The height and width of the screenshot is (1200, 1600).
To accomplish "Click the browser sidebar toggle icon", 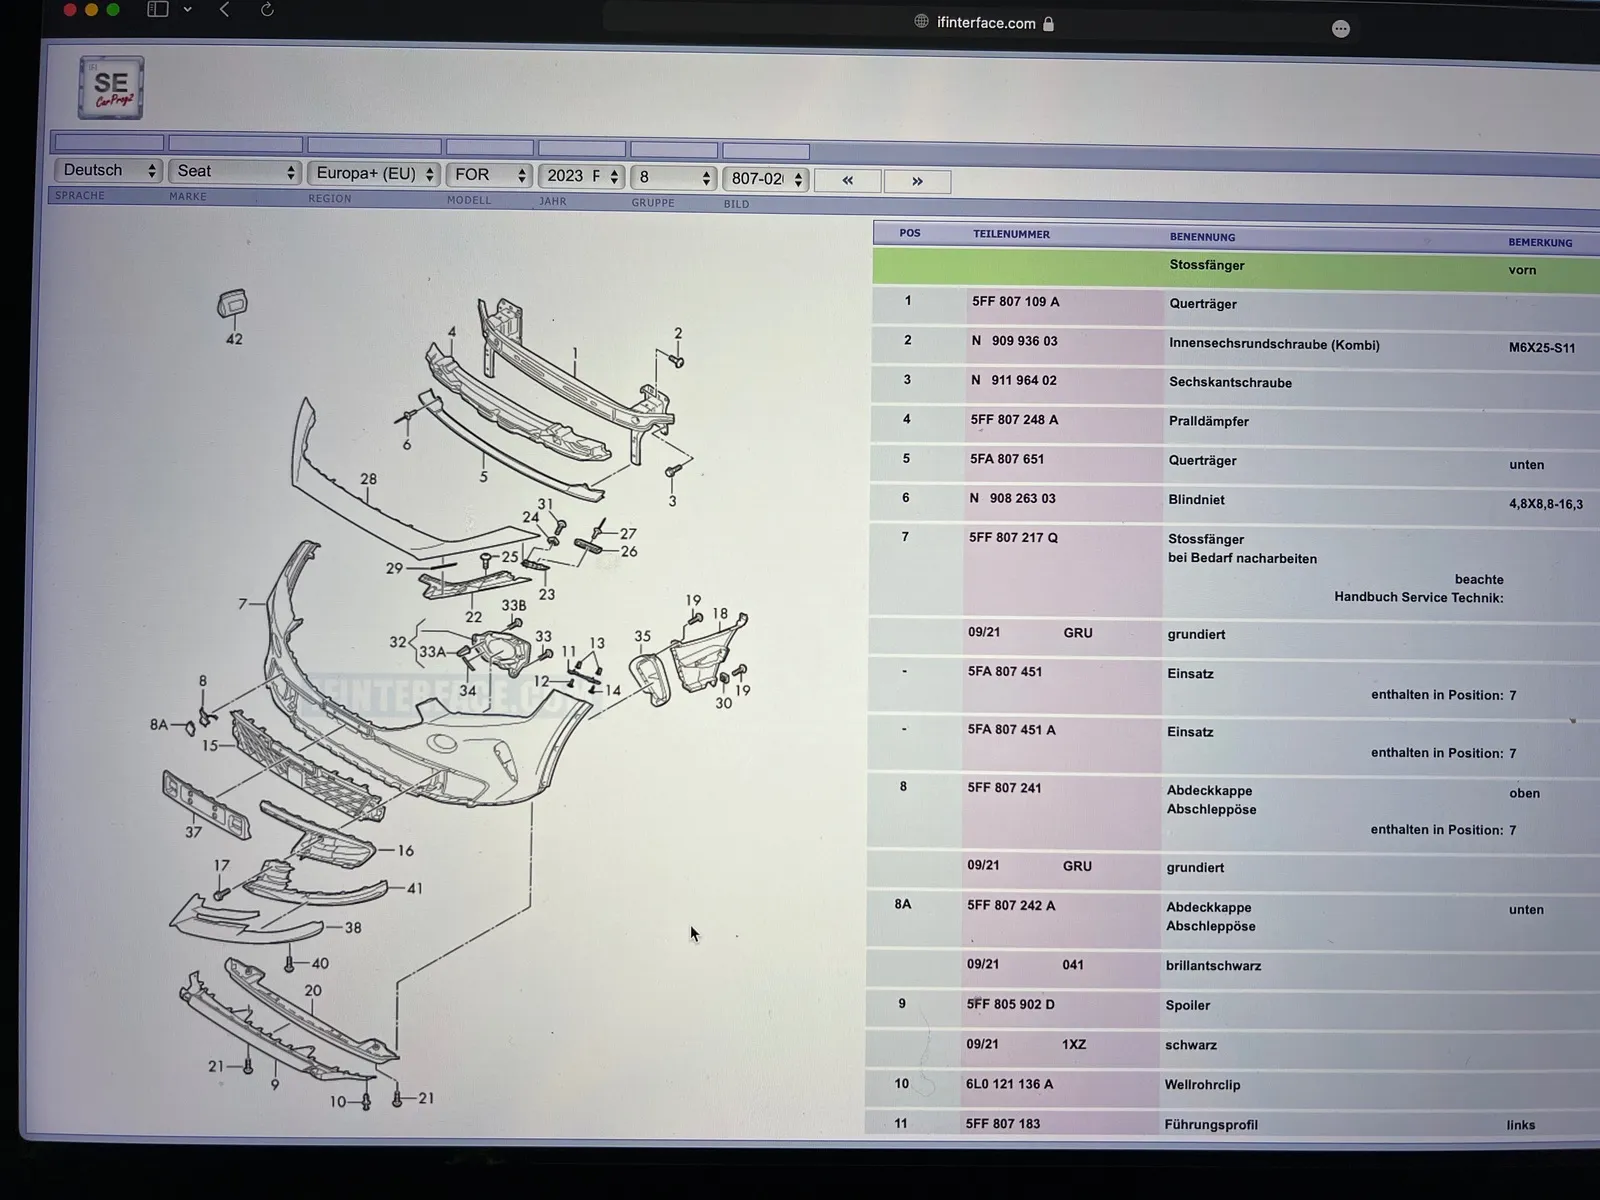I will coord(157,9).
